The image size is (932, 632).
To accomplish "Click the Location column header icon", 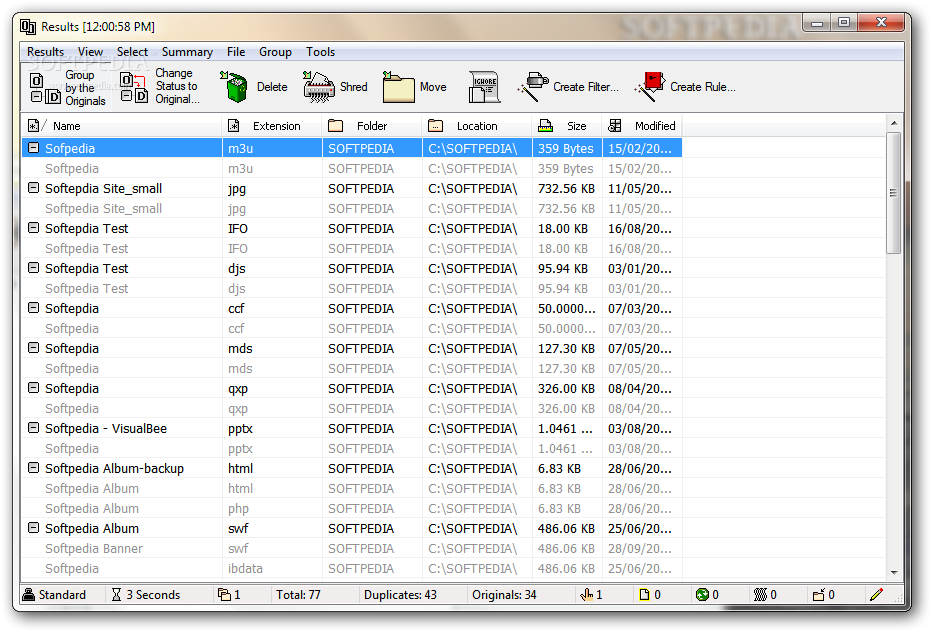I will 436,125.
